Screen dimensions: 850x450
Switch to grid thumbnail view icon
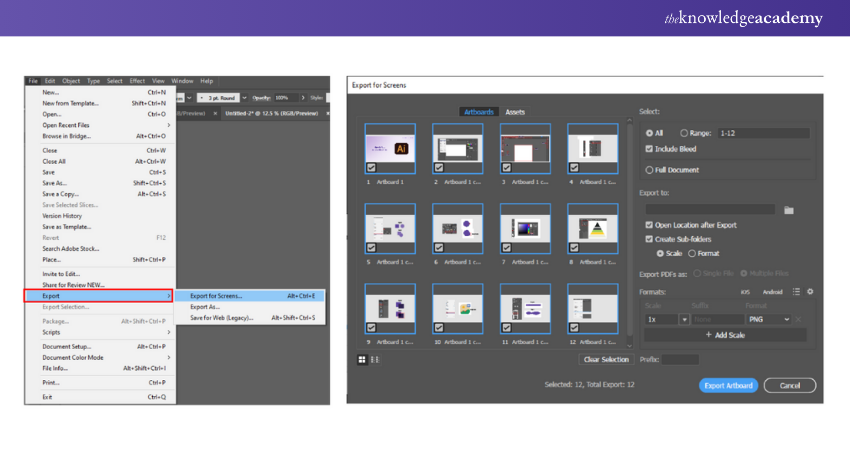point(362,359)
